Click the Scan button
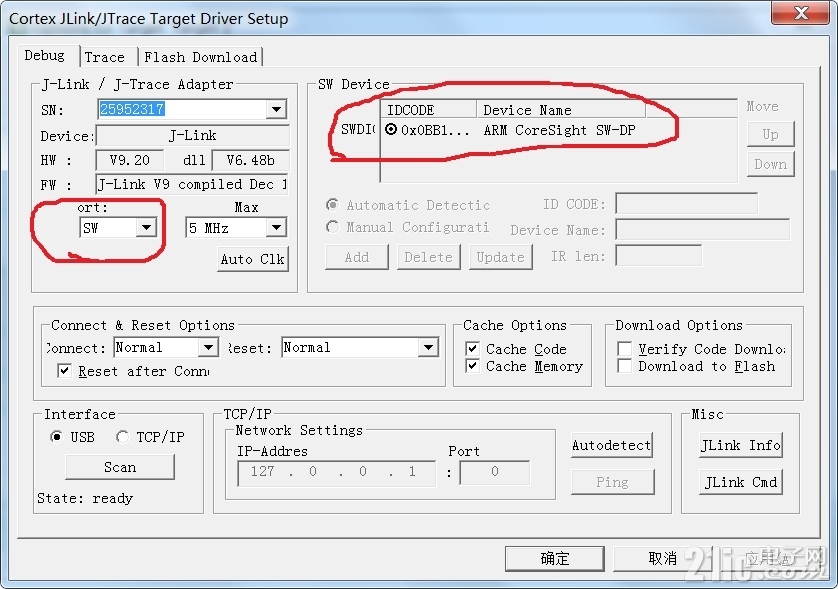This screenshot has height=589, width=838. click(120, 467)
